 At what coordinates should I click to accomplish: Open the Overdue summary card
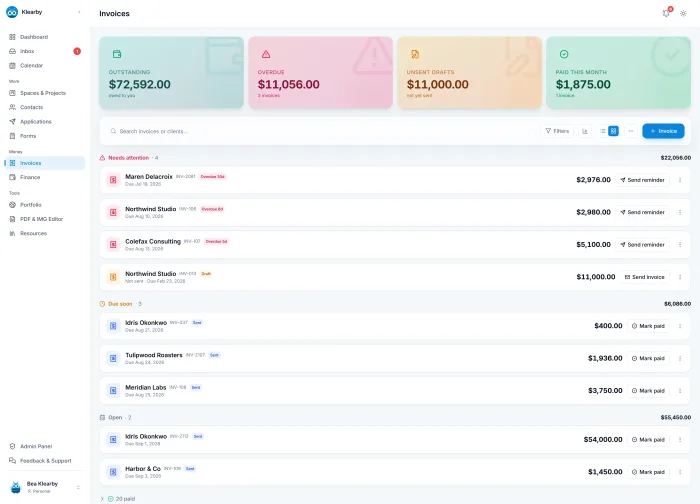(321, 72)
